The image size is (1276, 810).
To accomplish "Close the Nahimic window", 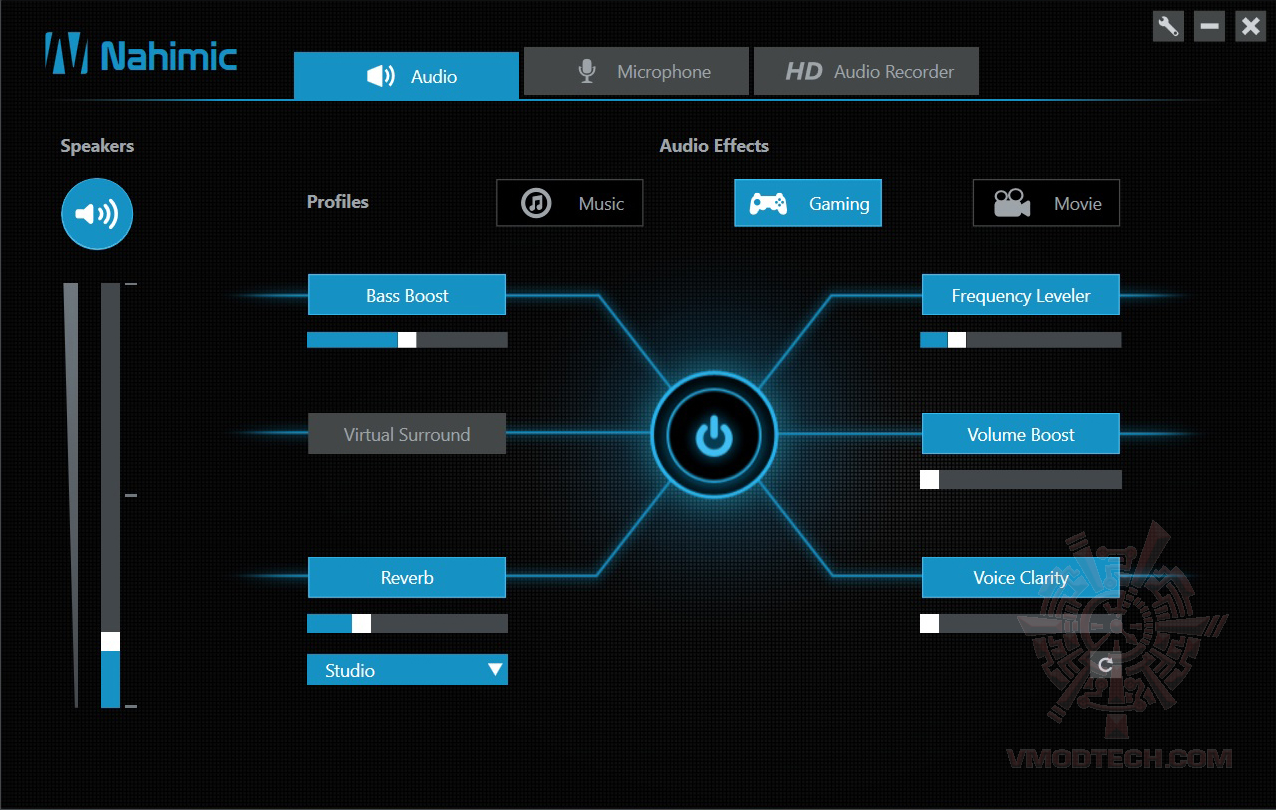I will pos(1250,26).
